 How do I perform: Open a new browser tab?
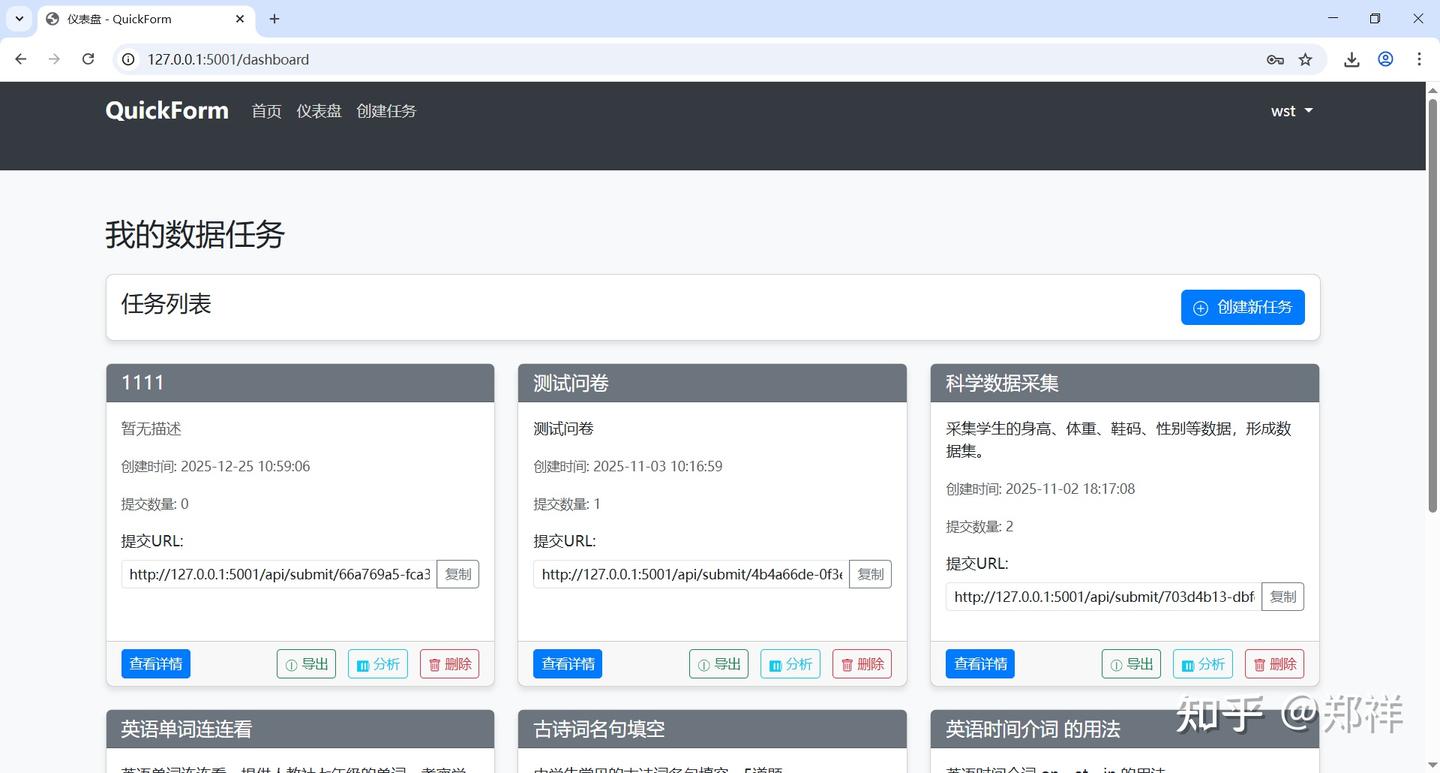[x=274, y=18]
